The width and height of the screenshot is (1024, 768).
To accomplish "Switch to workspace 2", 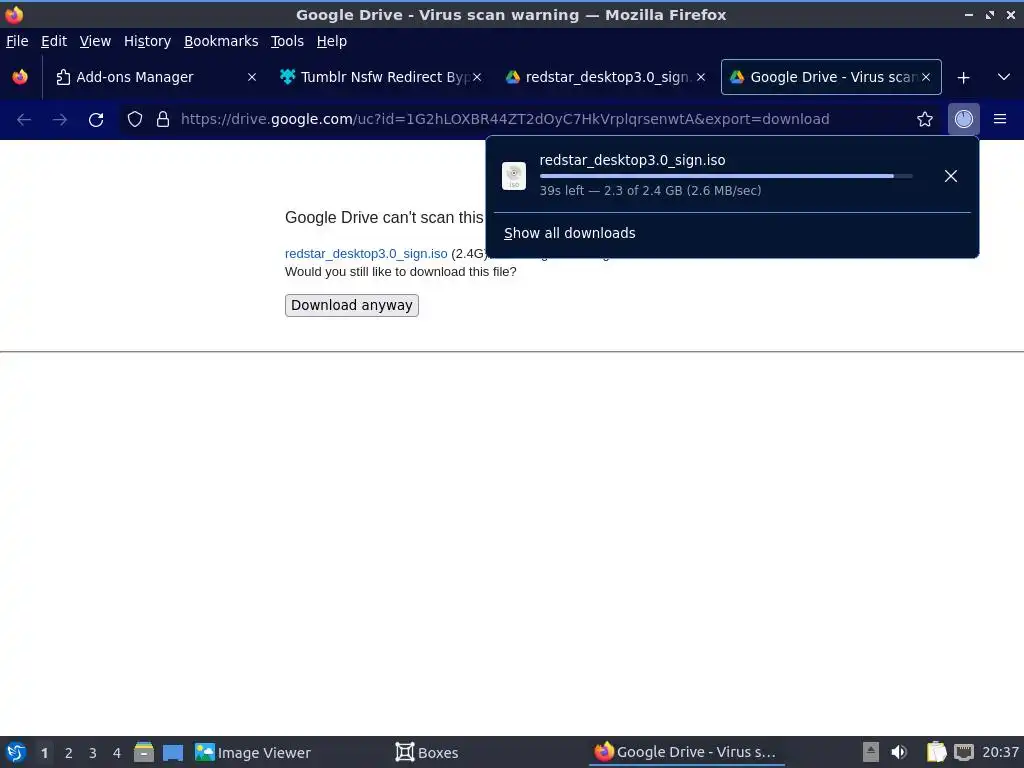I will pos(69,753).
